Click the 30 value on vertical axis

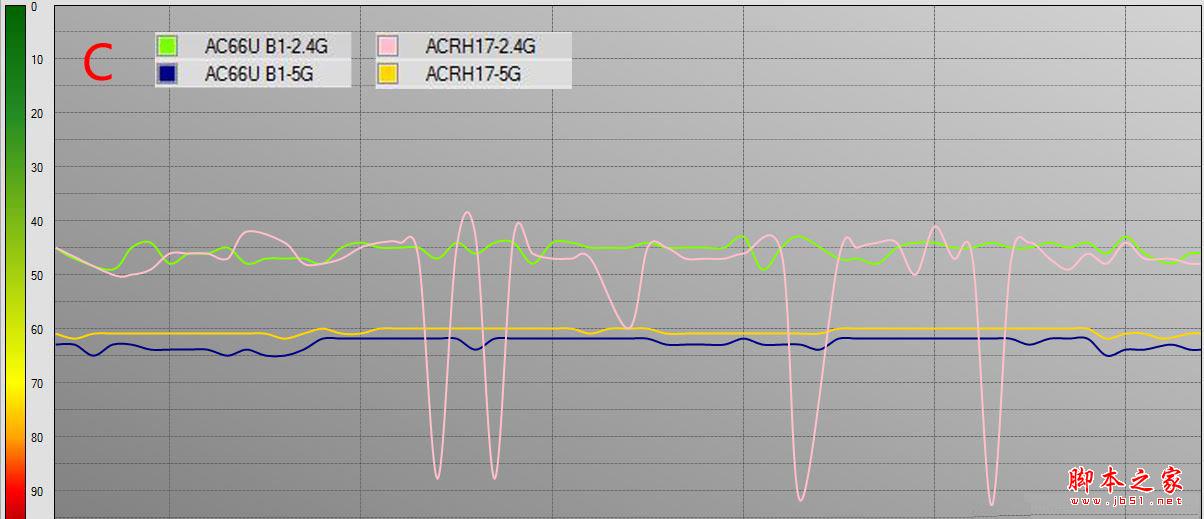coord(37,167)
